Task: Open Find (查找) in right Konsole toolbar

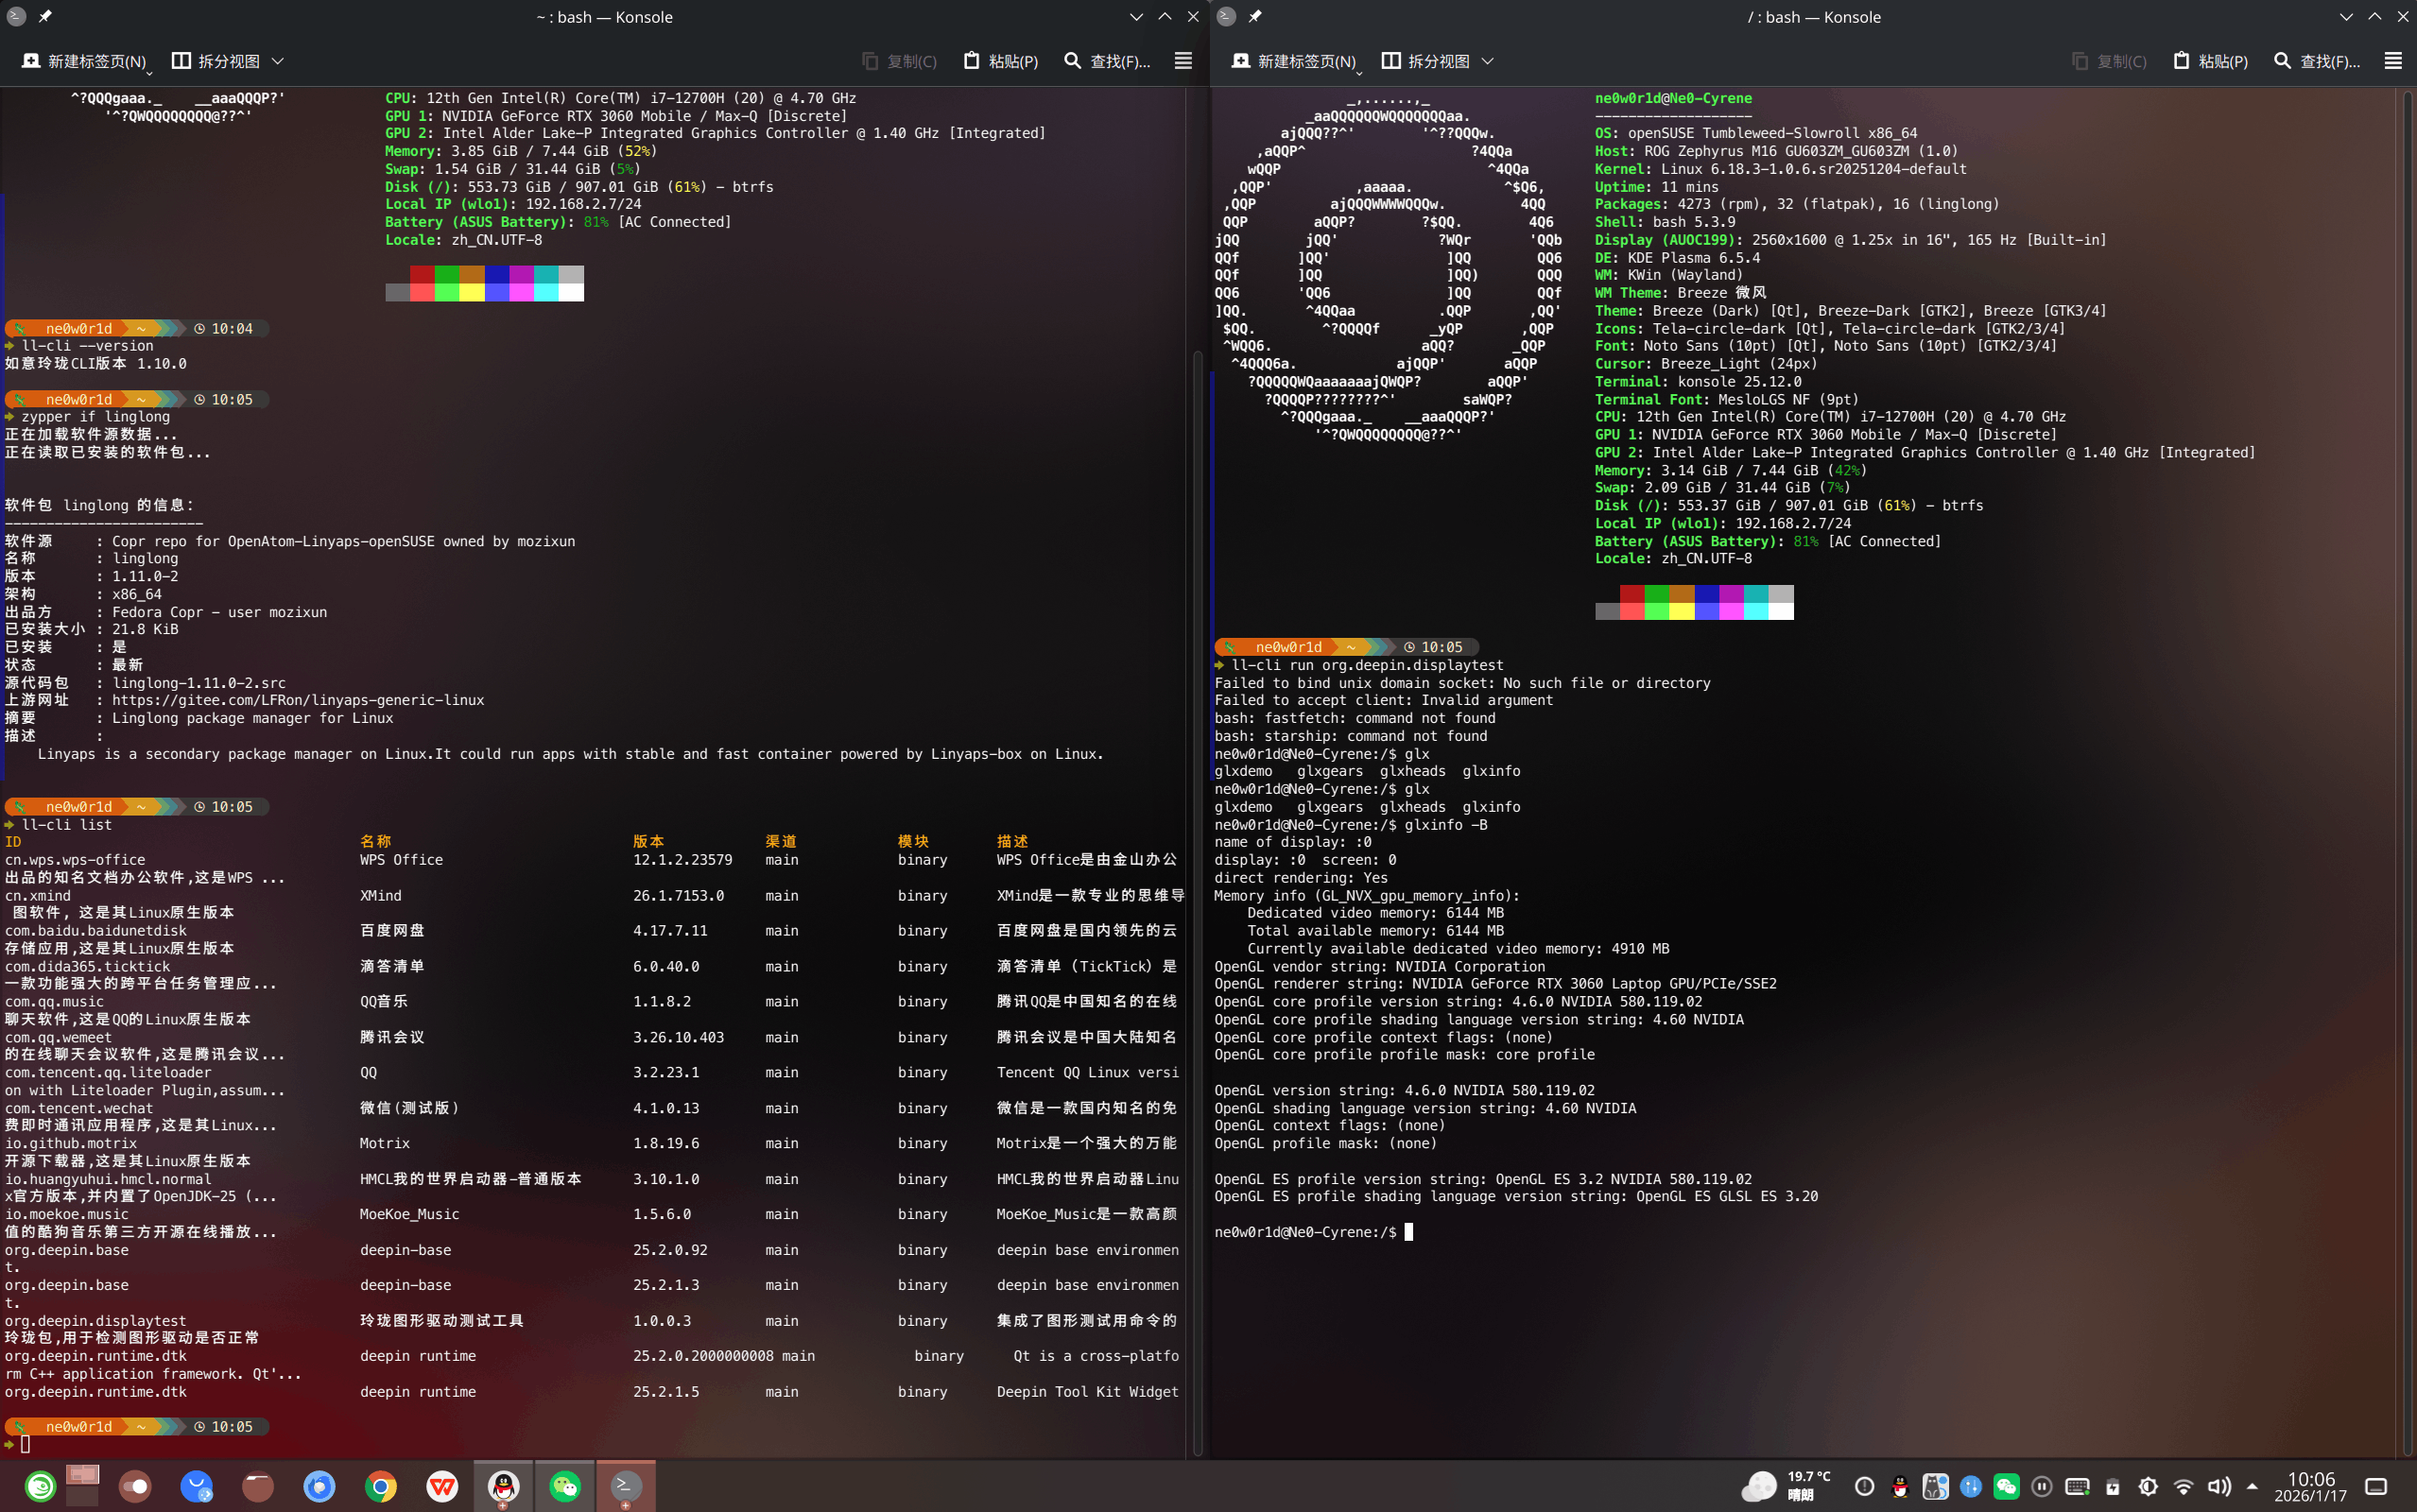Action: tap(2317, 61)
